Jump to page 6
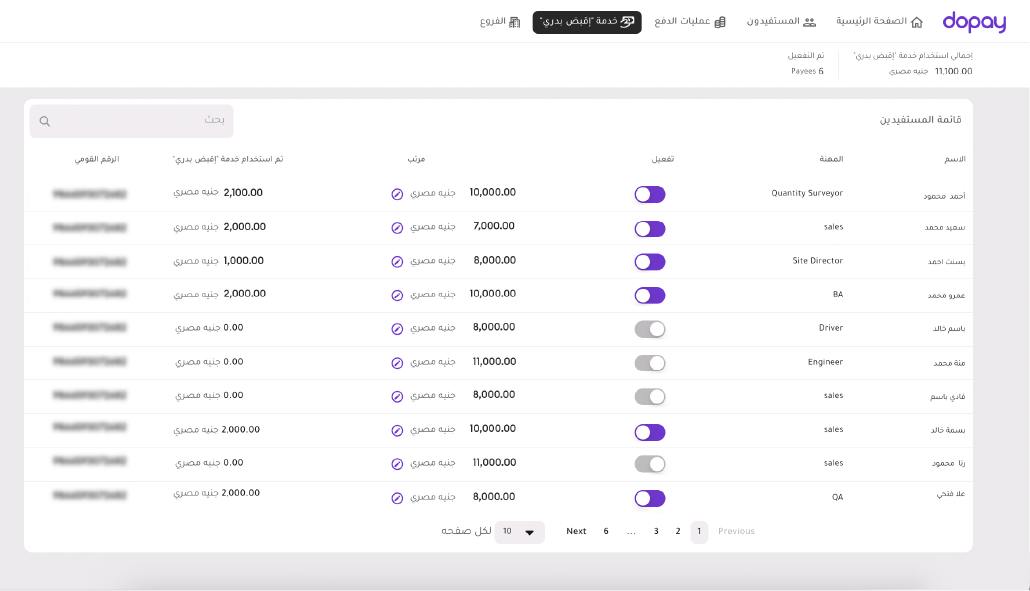The height and width of the screenshot is (591, 1030). point(606,532)
